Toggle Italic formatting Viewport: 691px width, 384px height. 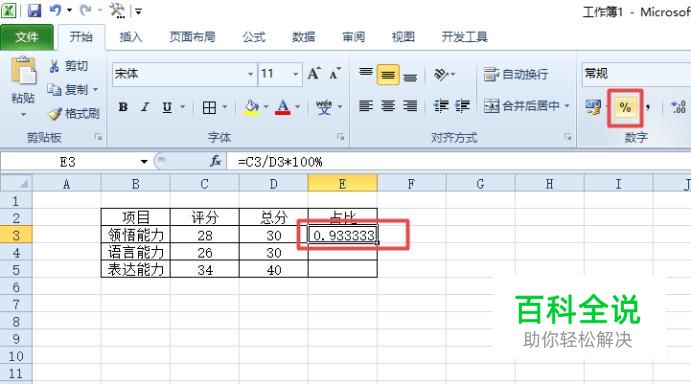pyautogui.click(x=145, y=107)
